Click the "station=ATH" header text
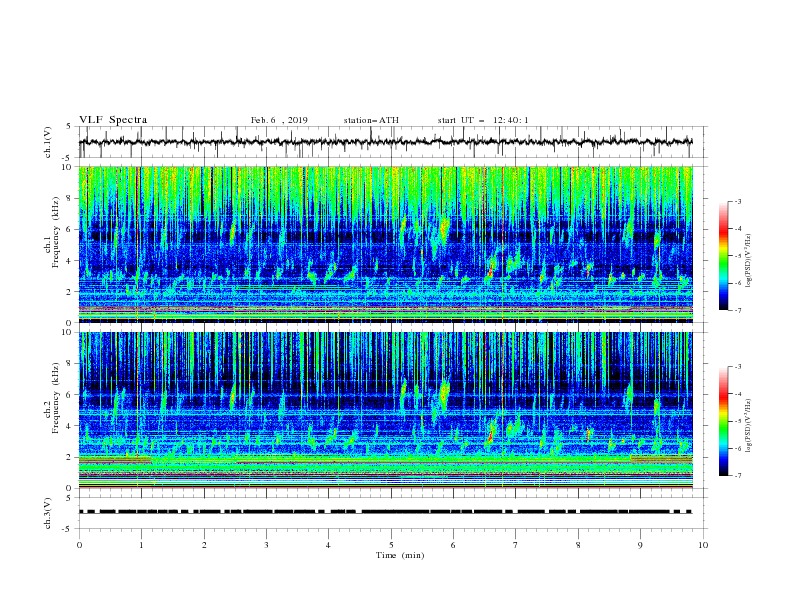This screenshot has width=792, height=612. coord(371,120)
